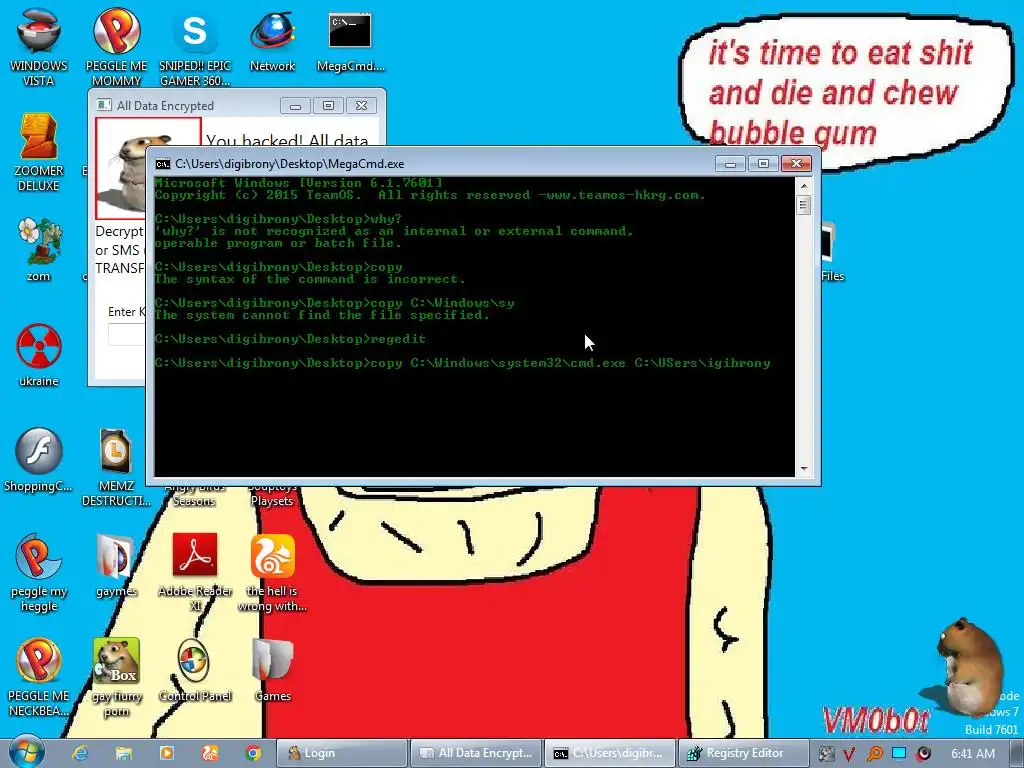The height and width of the screenshot is (768, 1024).
Task: Switch to the All Data Encrypt... taskbar window
Action: [x=477, y=753]
